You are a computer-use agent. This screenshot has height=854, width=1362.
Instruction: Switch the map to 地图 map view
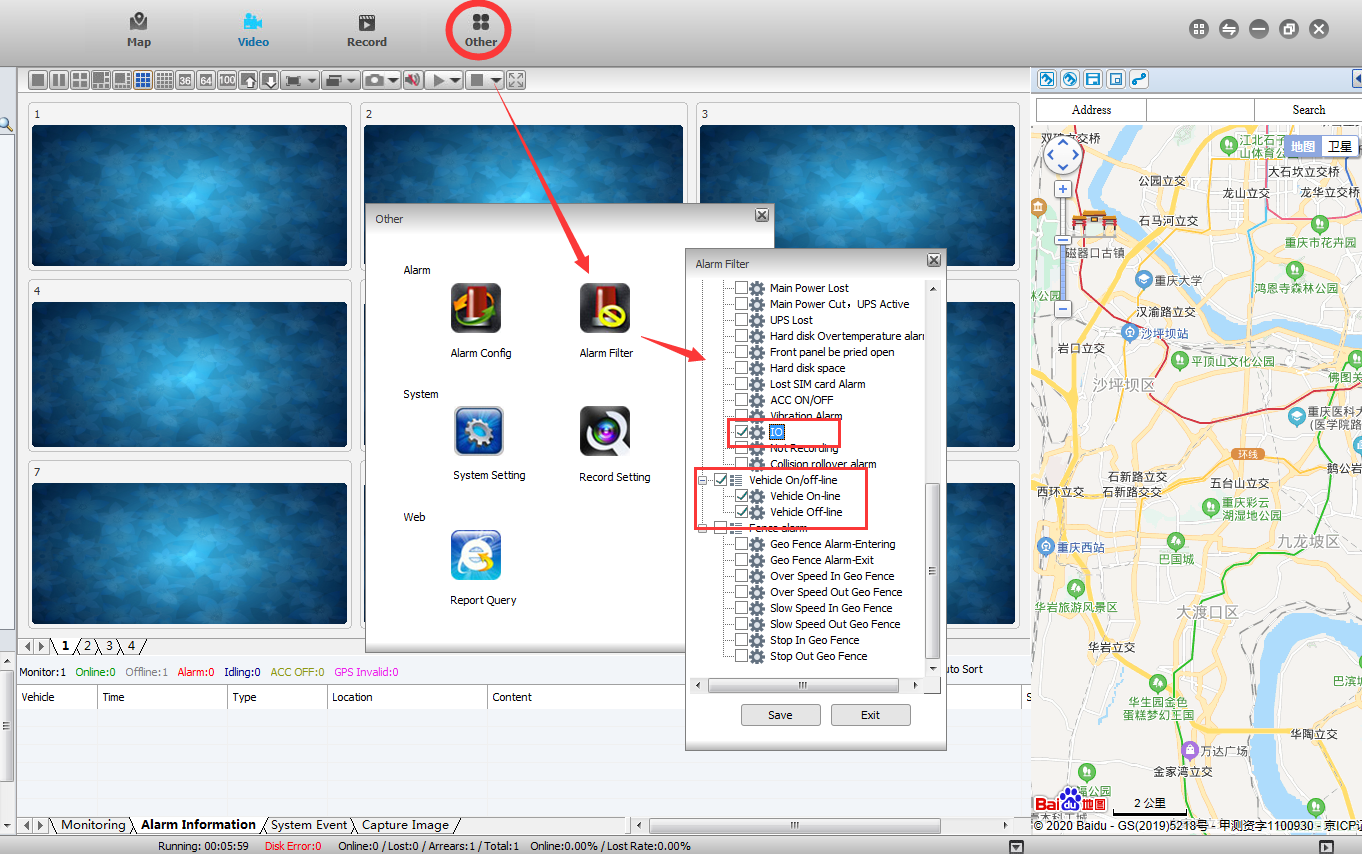tap(1303, 146)
